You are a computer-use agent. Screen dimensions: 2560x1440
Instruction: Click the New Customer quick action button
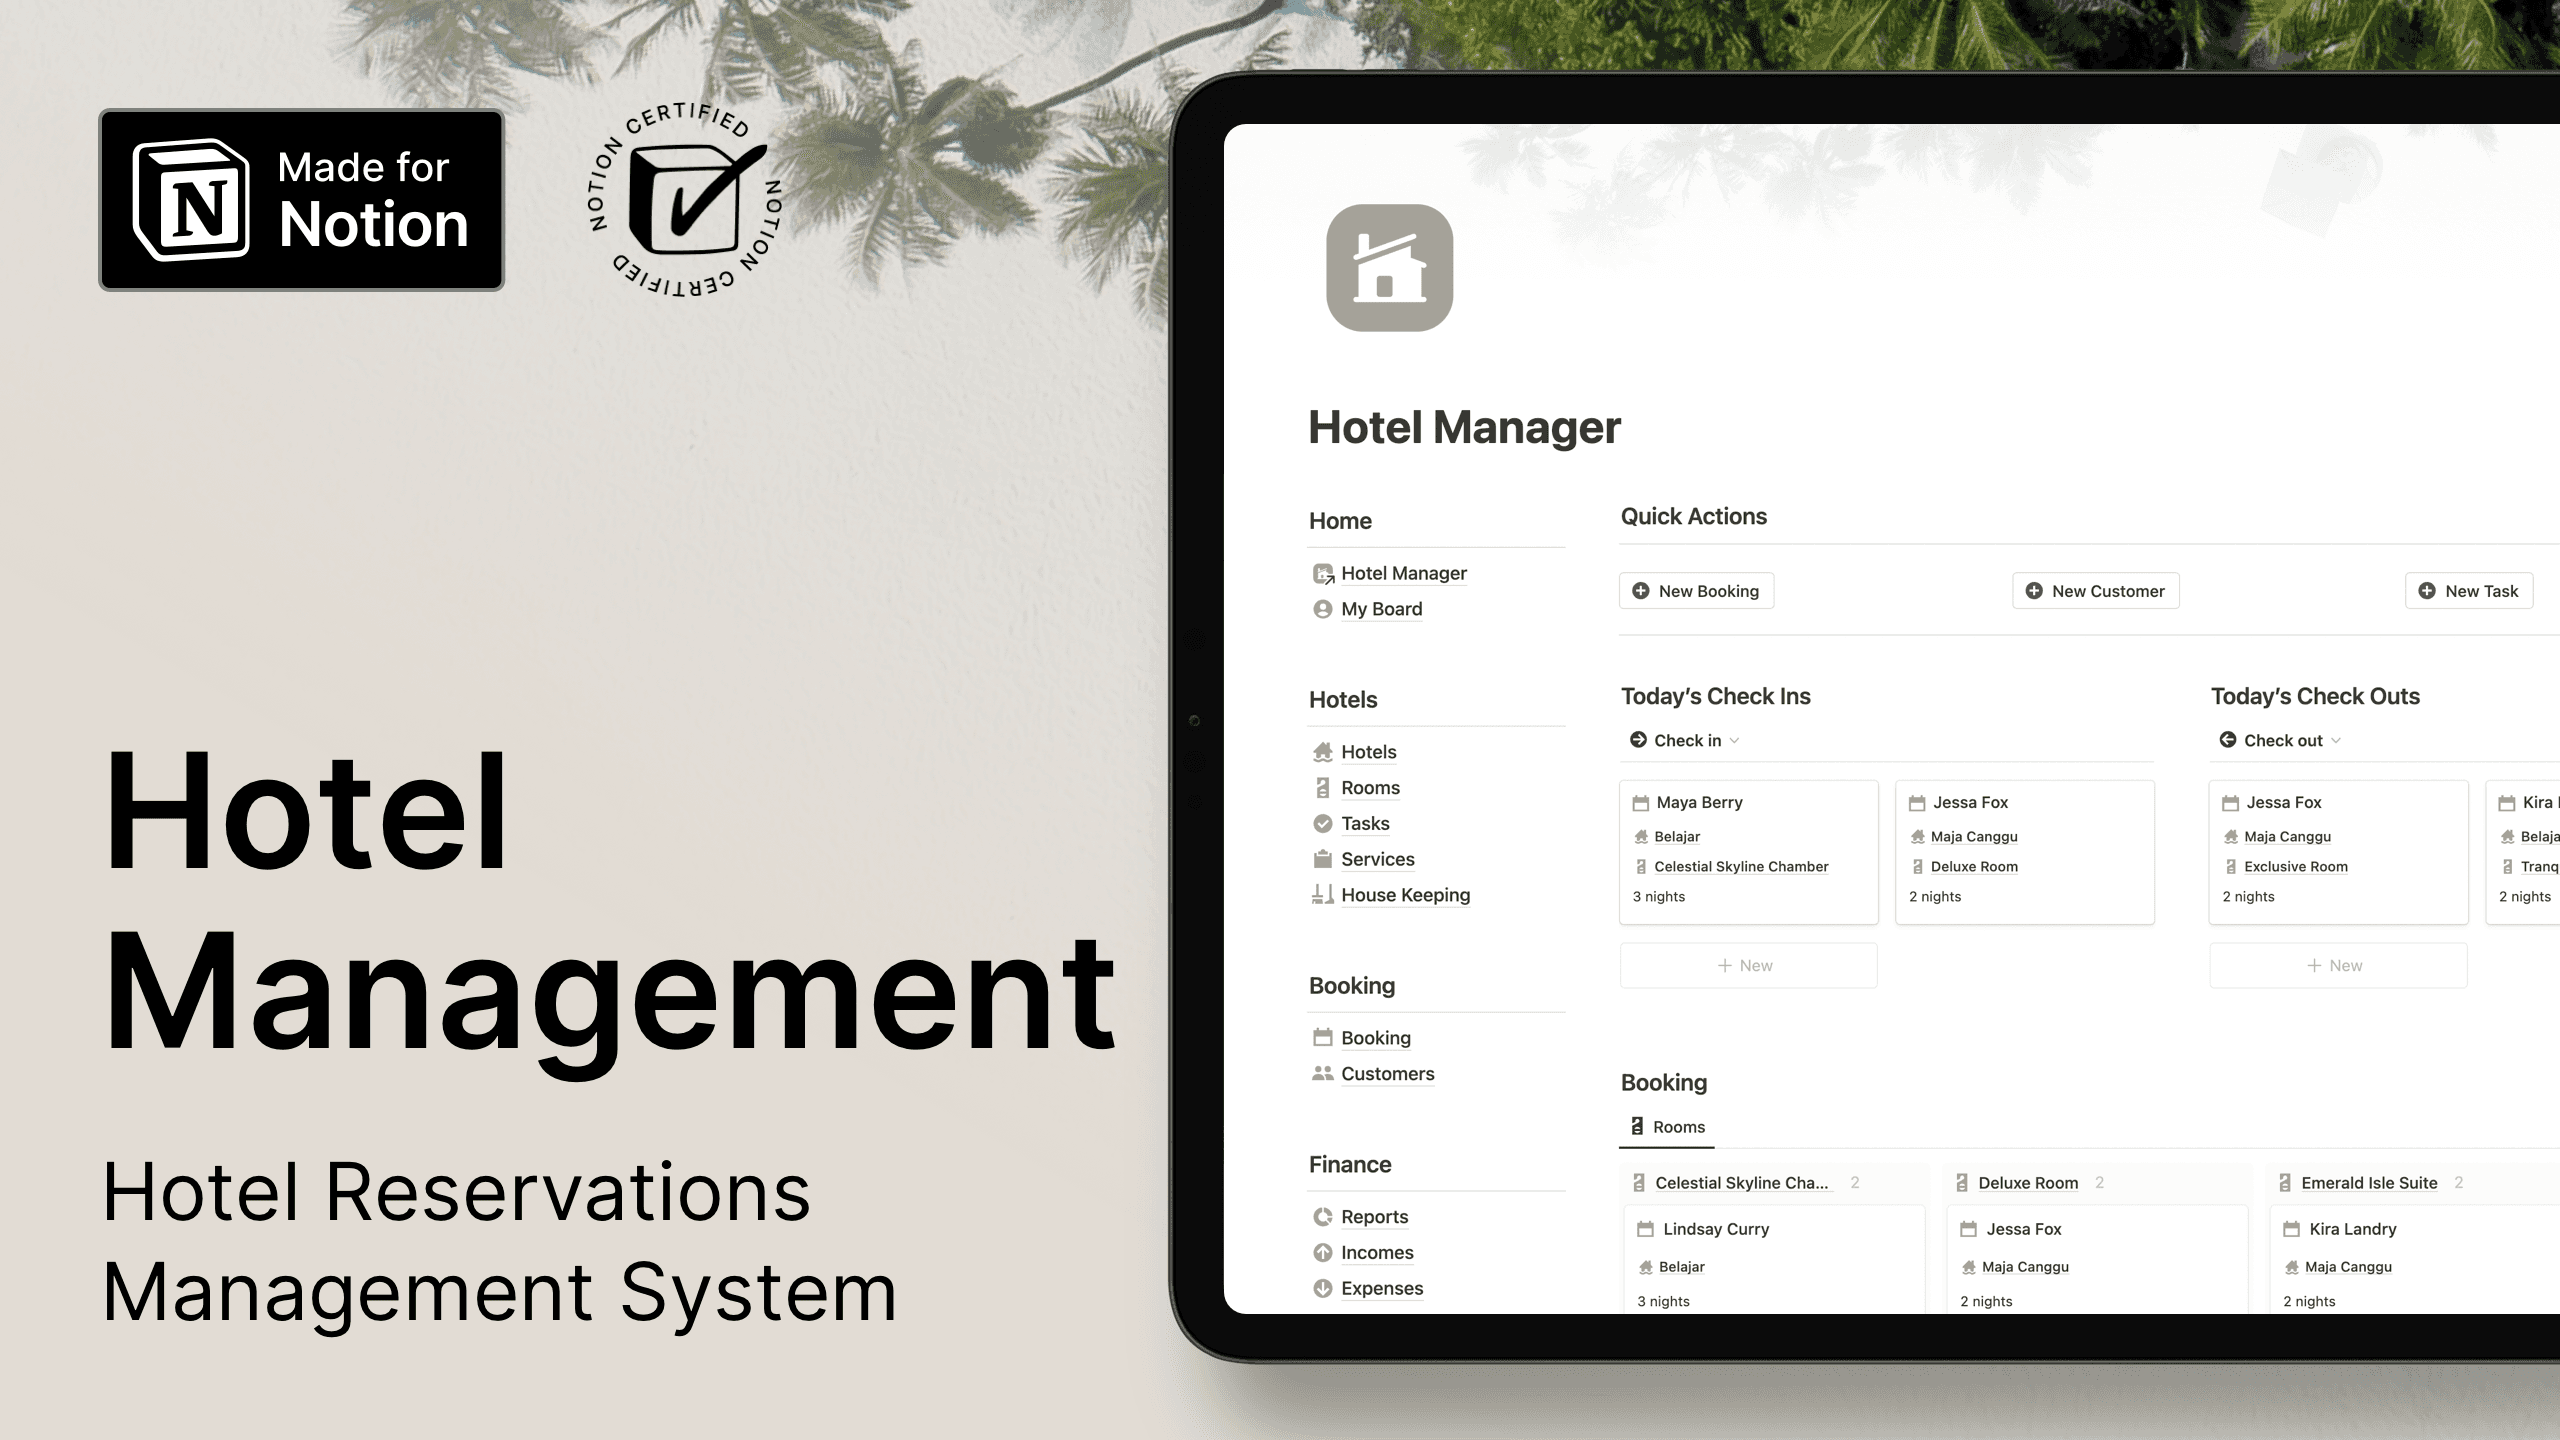(x=2098, y=591)
